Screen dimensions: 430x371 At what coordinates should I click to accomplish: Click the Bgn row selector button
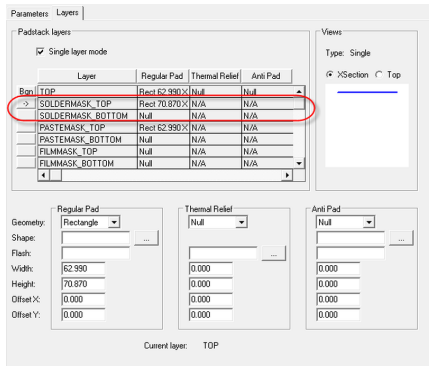[x=26, y=91]
